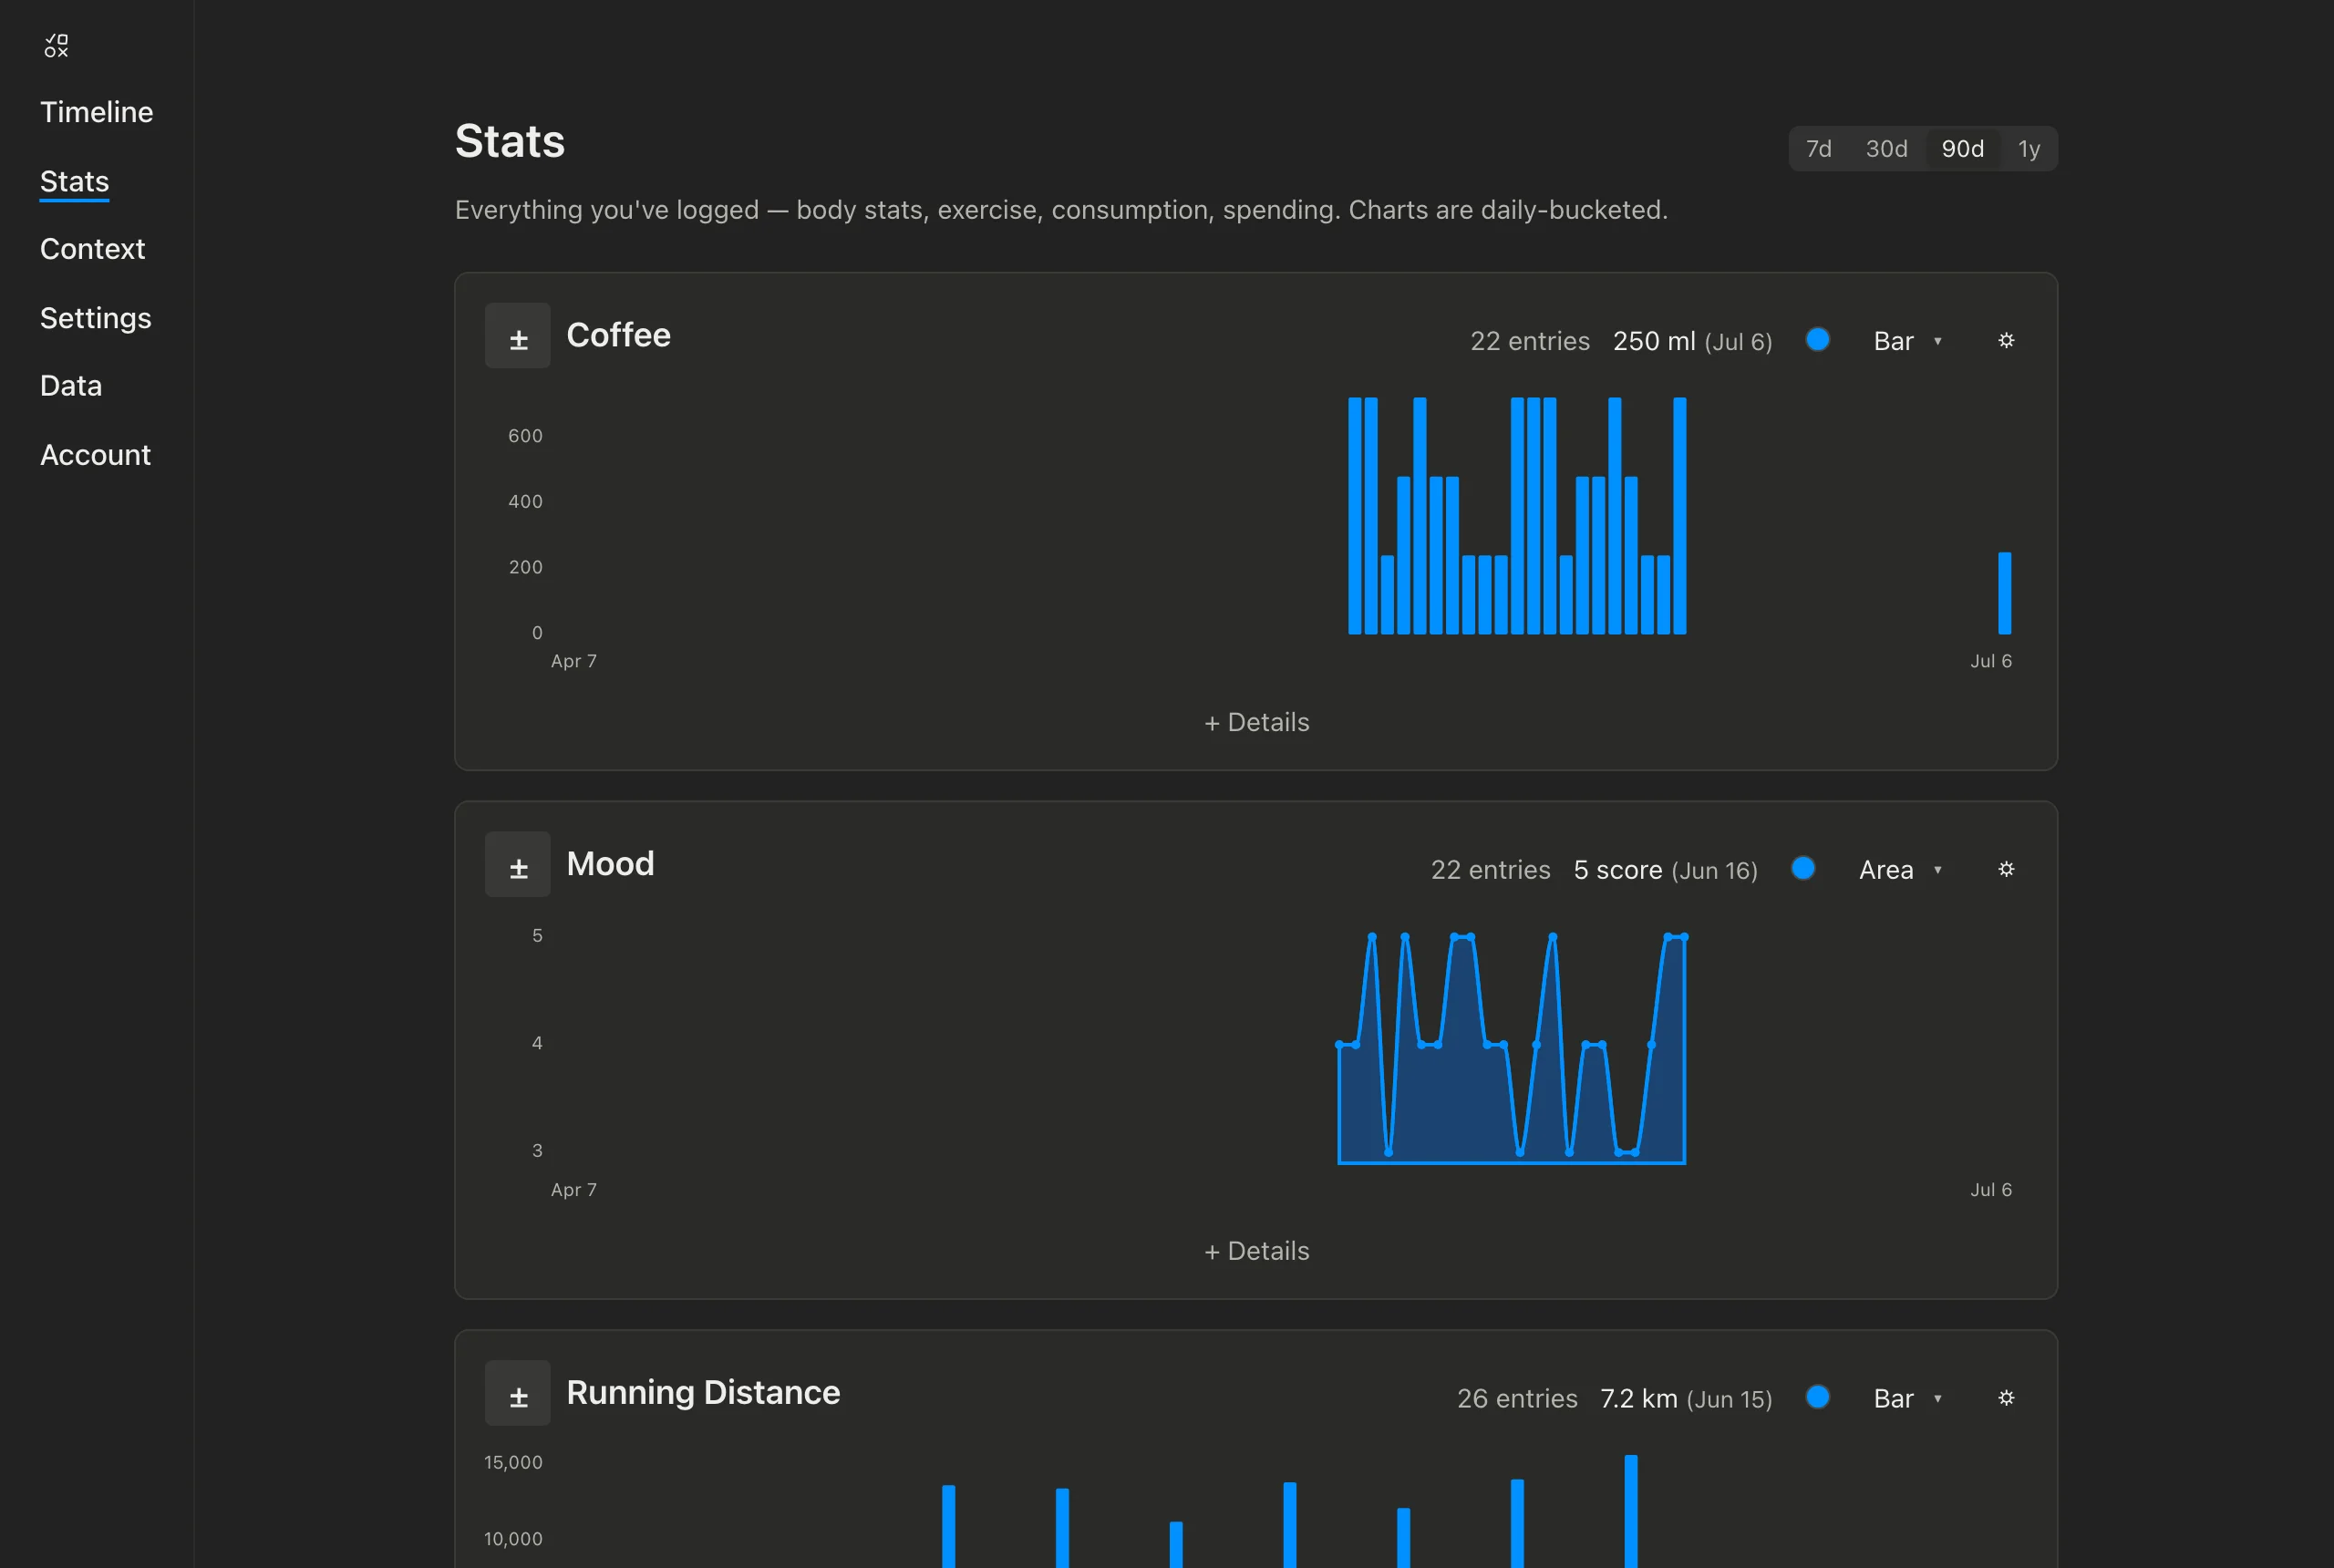Image resolution: width=2334 pixels, height=1568 pixels.
Task: Click '26 entries' on Running Distance card
Action: 1517,1398
